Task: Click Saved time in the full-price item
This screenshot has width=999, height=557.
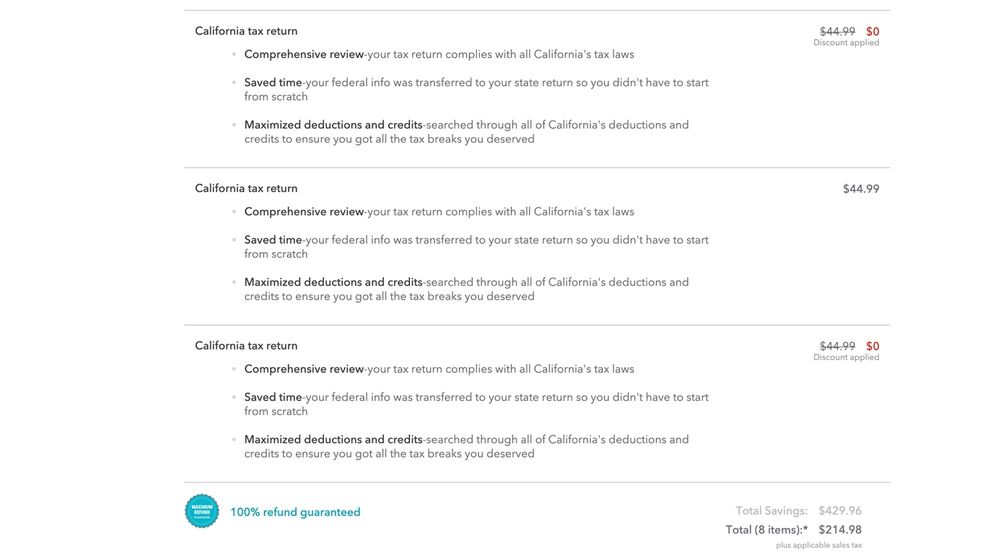Action: pyautogui.click(x=273, y=240)
